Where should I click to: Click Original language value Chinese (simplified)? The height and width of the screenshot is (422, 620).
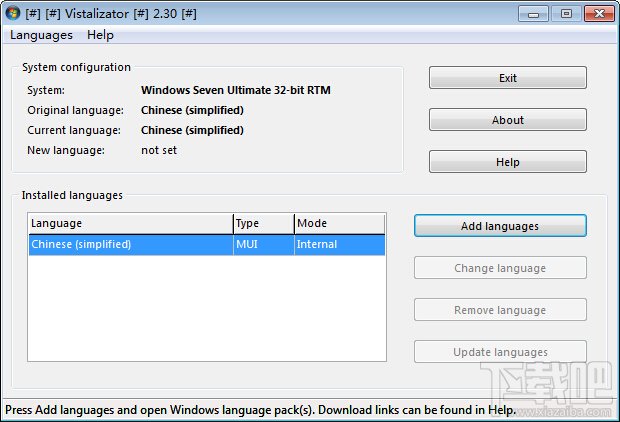(x=192, y=110)
